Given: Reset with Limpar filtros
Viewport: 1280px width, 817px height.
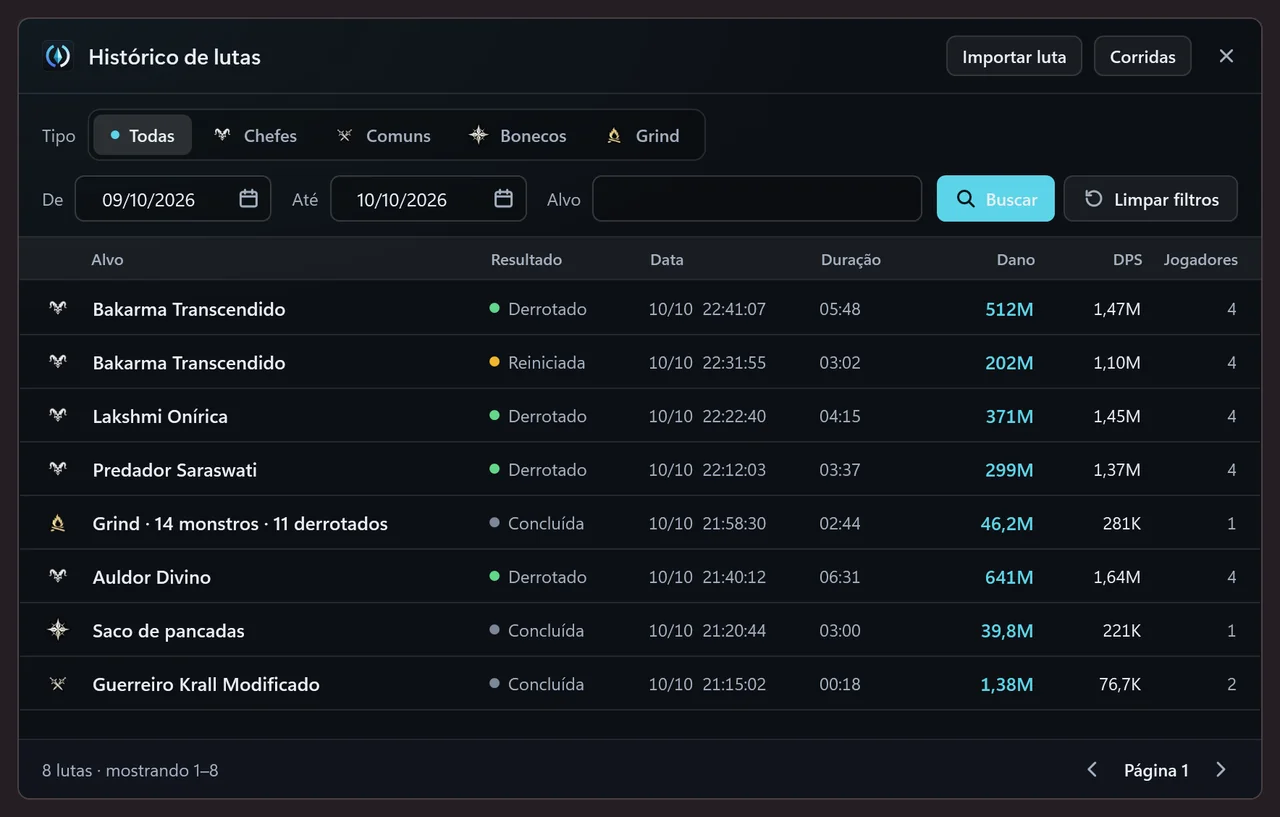Looking at the screenshot, I should coord(1151,199).
